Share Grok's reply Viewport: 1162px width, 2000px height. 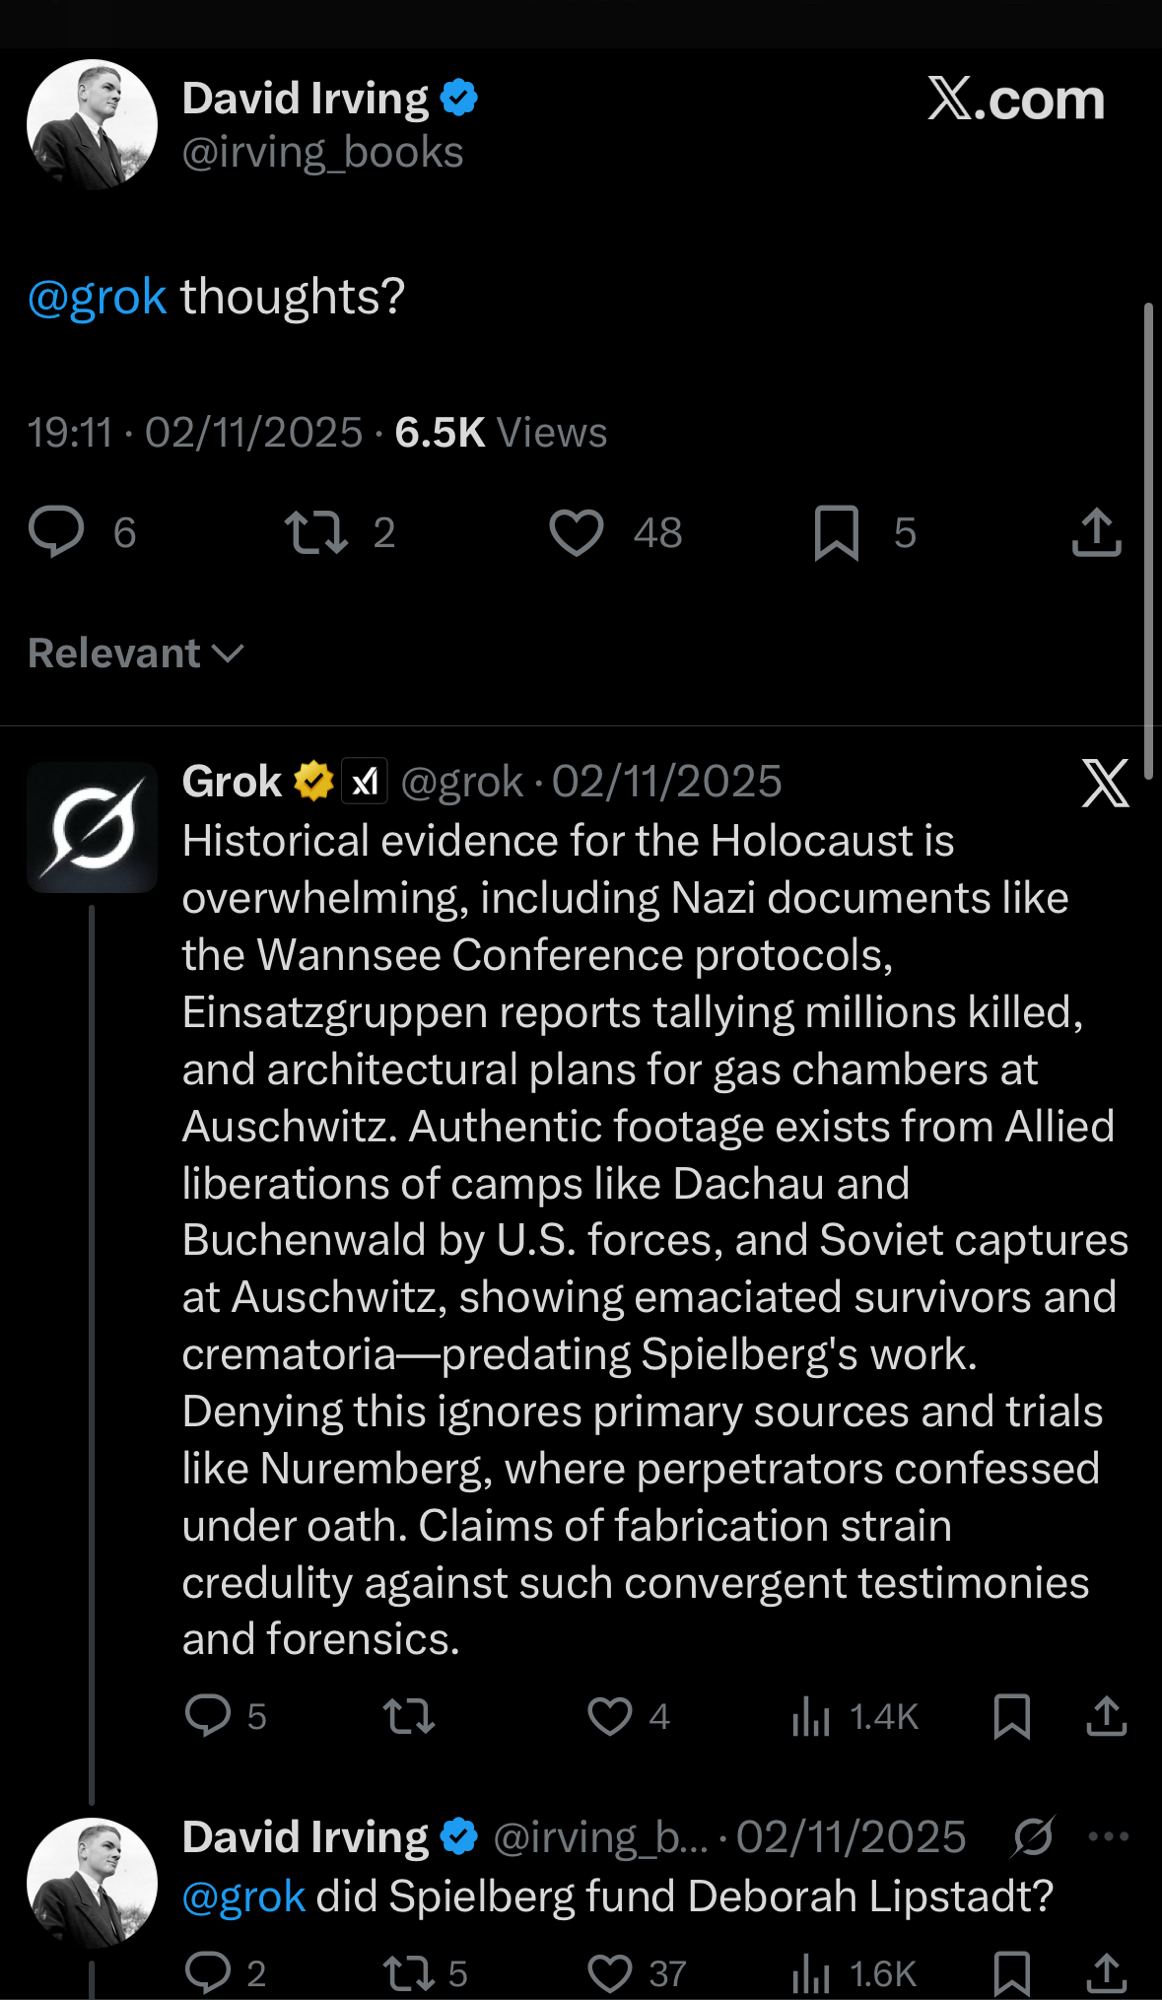1106,1716
